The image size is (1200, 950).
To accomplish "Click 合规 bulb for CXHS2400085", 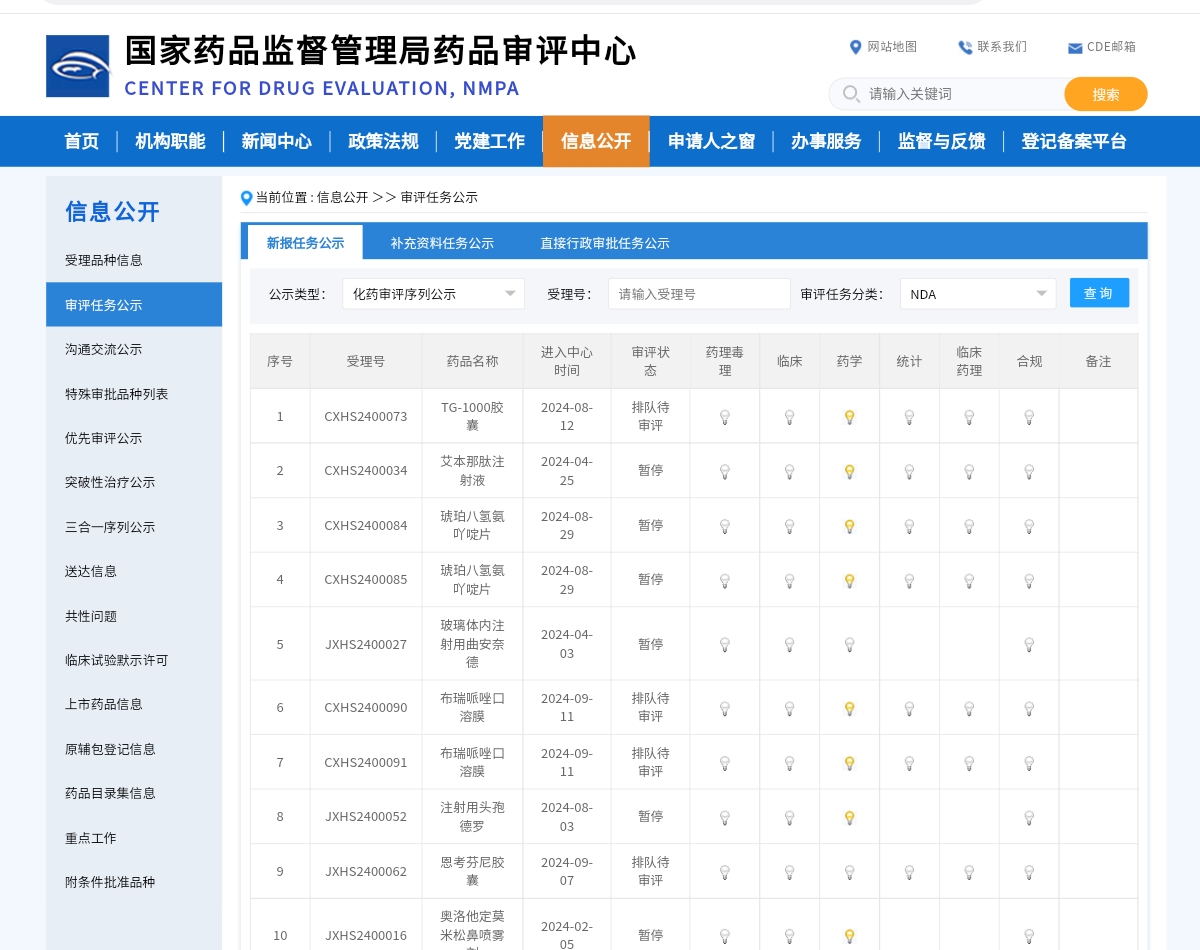I will pyautogui.click(x=1029, y=580).
